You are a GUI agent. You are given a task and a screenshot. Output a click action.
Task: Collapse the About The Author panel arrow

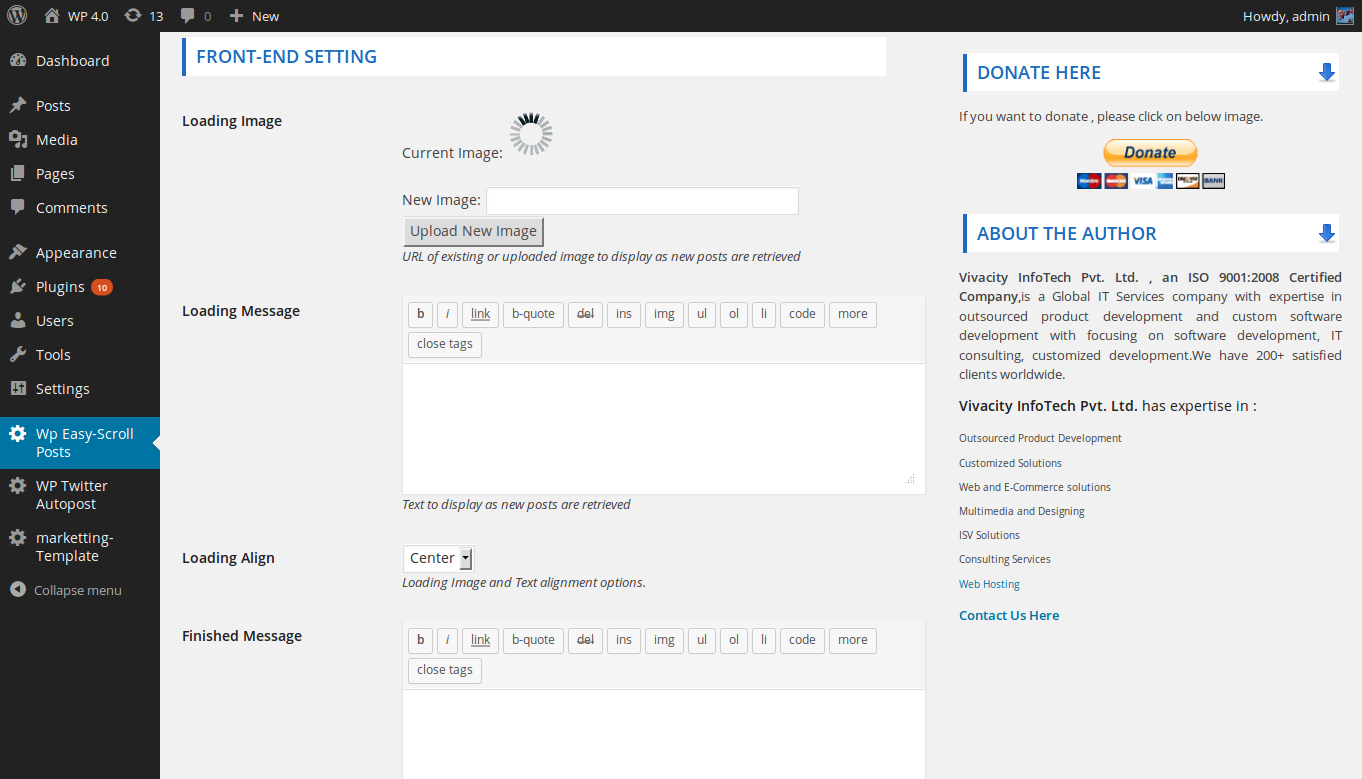click(x=1327, y=233)
